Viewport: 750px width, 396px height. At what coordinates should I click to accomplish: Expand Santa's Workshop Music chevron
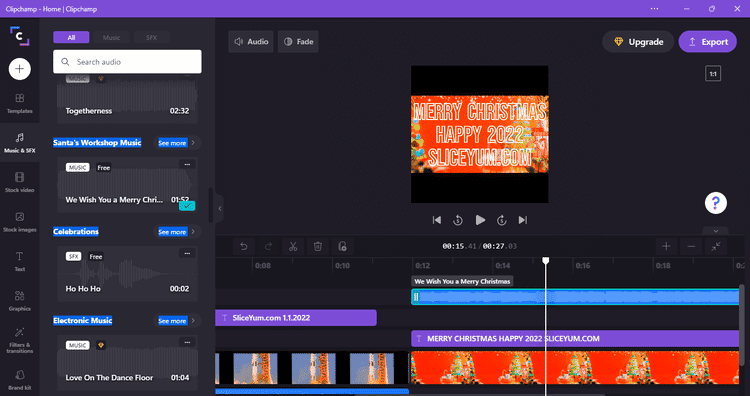point(193,143)
